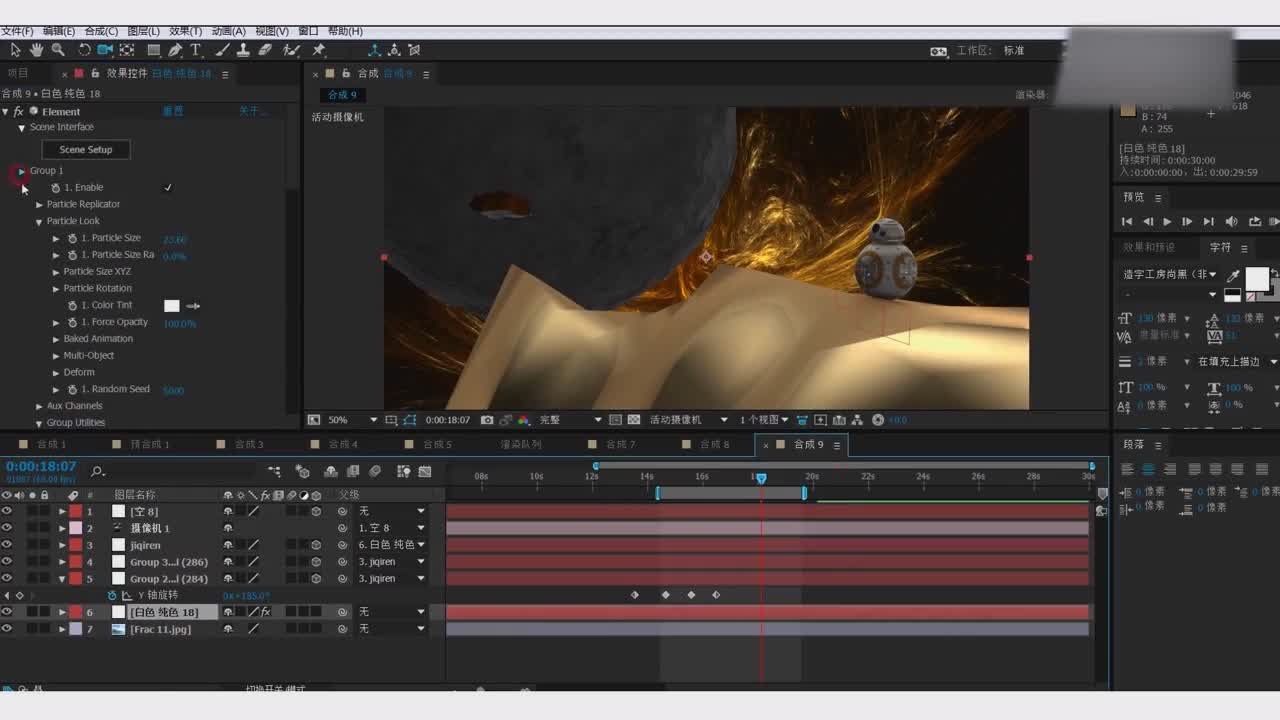Screen dimensions: 1280x720
Task: Click Show channel RGB icon in viewer
Action: (x=523, y=420)
